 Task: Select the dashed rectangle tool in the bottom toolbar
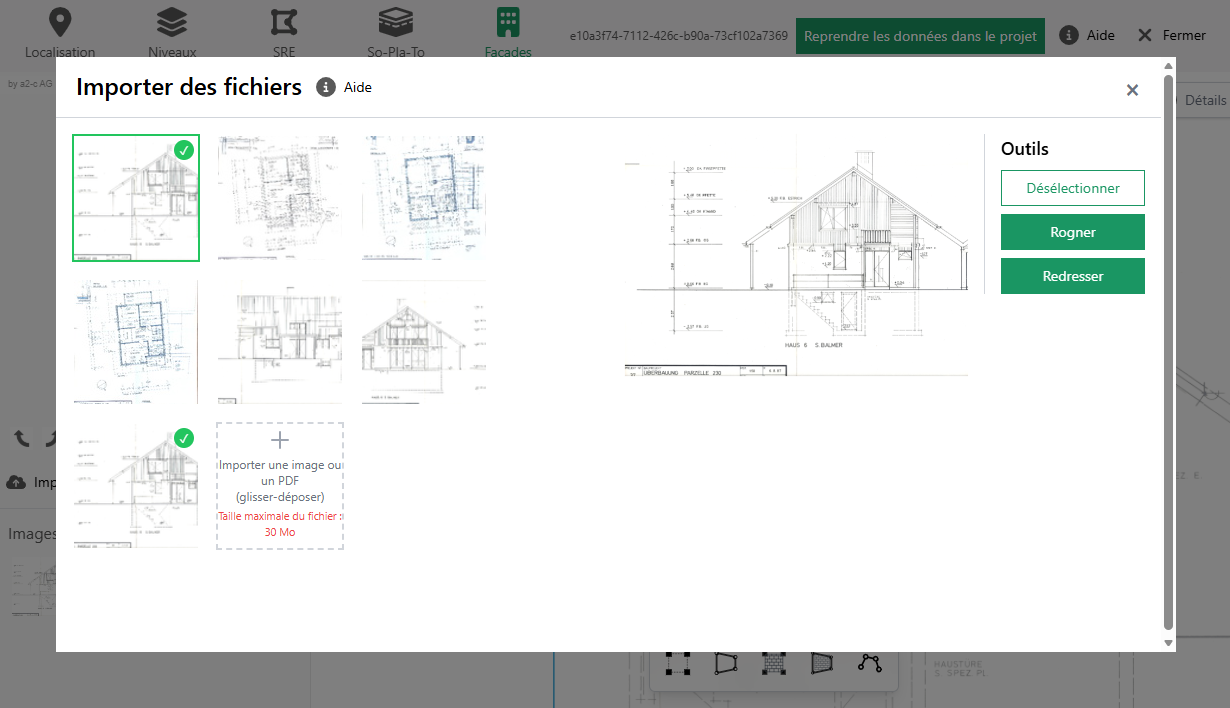[679, 663]
